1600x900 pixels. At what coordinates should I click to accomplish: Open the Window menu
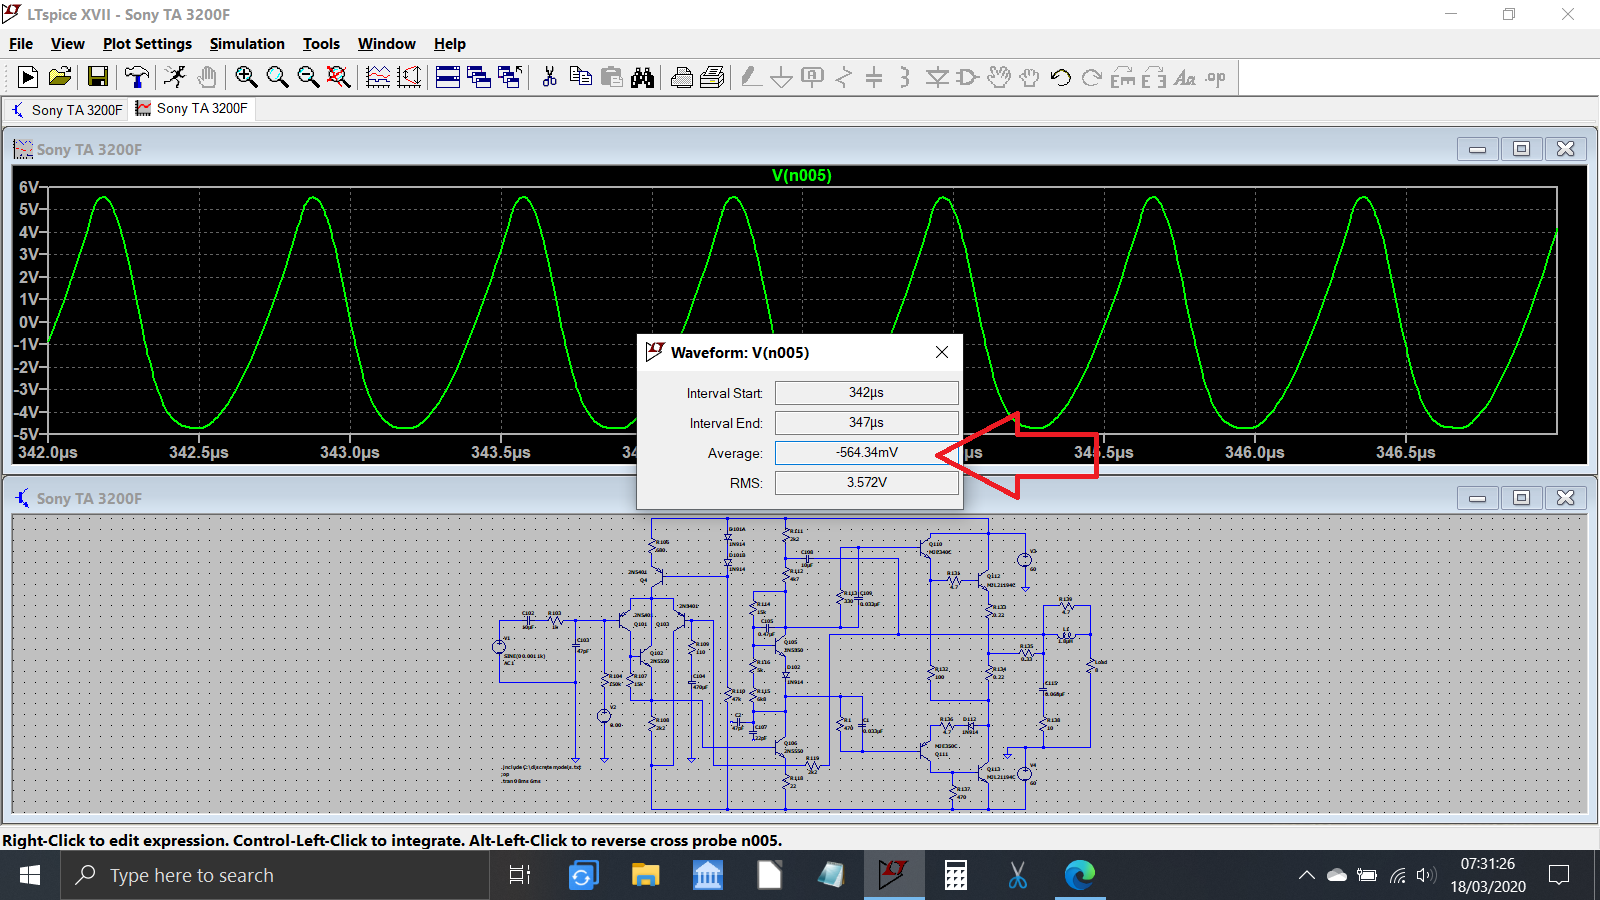point(387,44)
